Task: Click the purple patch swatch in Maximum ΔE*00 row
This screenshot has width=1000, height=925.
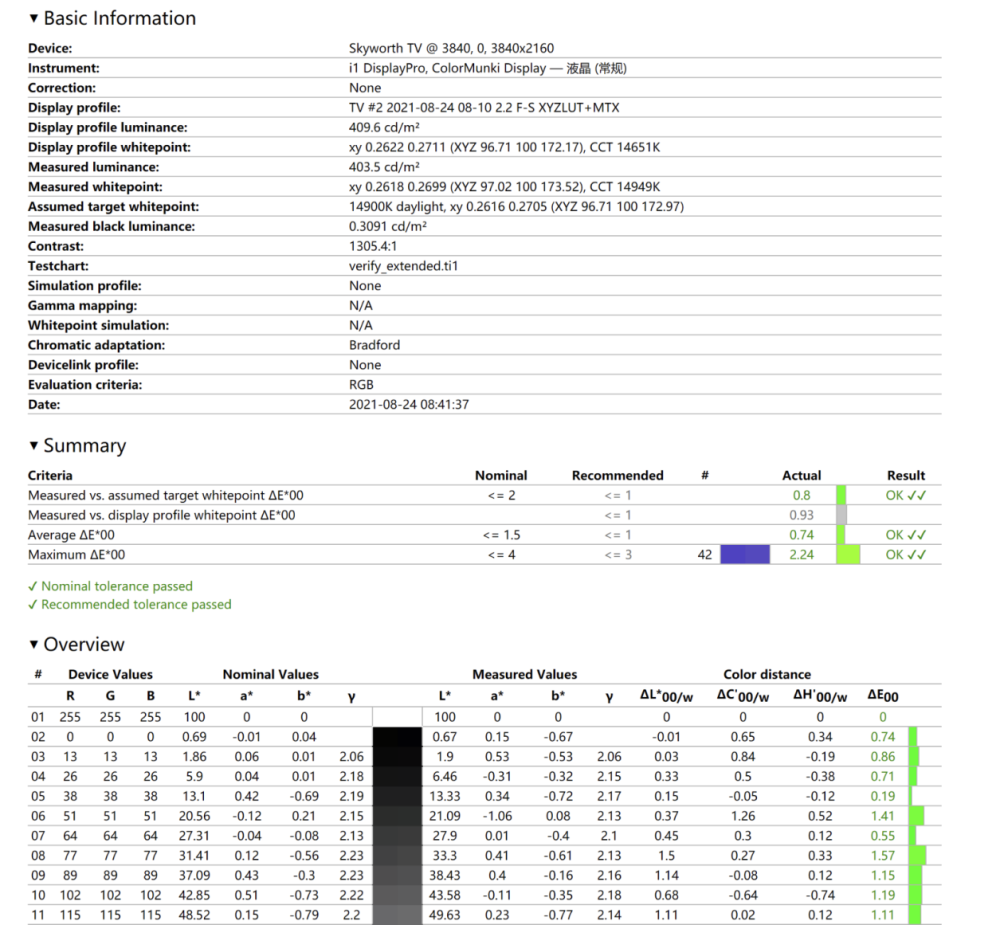Action: 745,554
